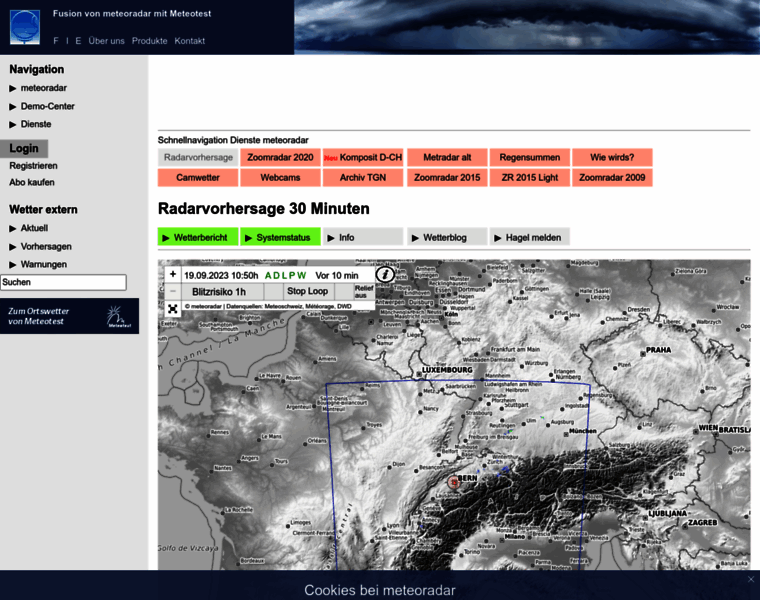760x600 pixels.
Task: Click the green letter W indicator
Action: [301, 275]
